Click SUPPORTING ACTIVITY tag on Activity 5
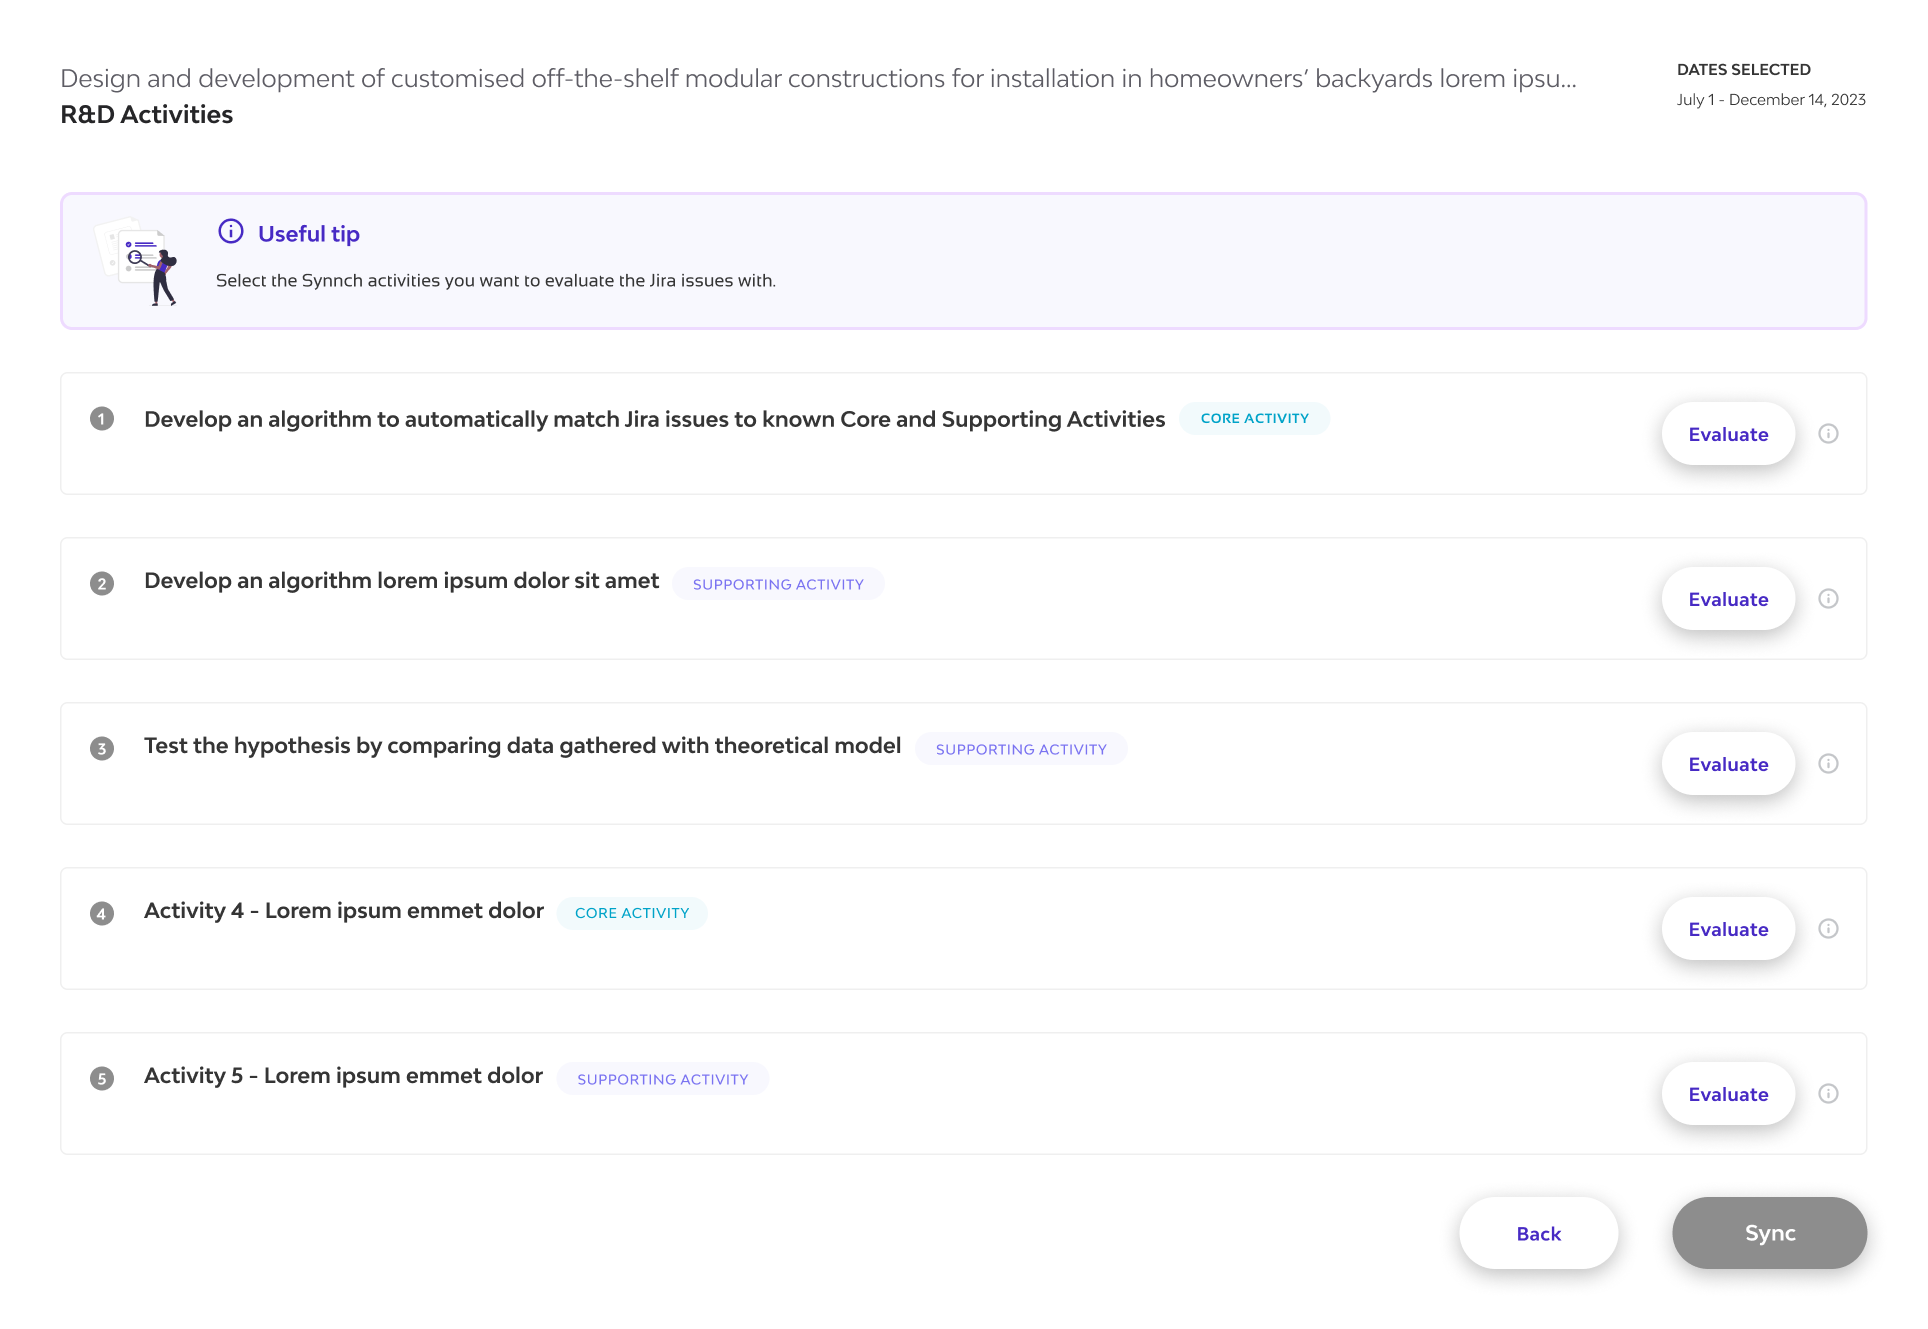Screen dimensions: 1928x1329 click(662, 1079)
